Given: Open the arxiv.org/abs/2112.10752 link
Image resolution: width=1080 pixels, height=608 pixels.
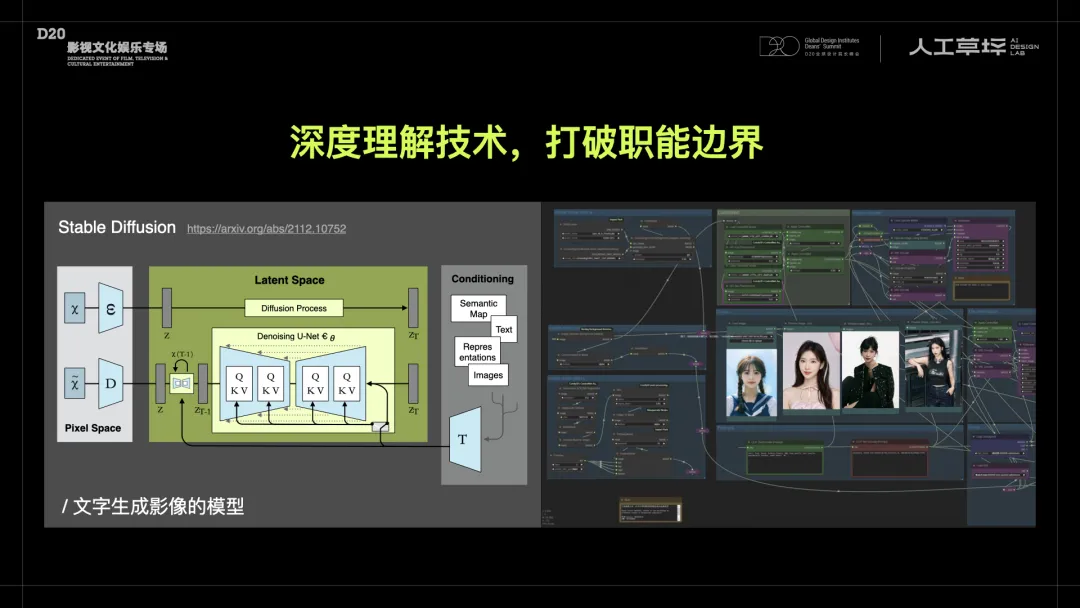Looking at the screenshot, I should [x=266, y=229].
